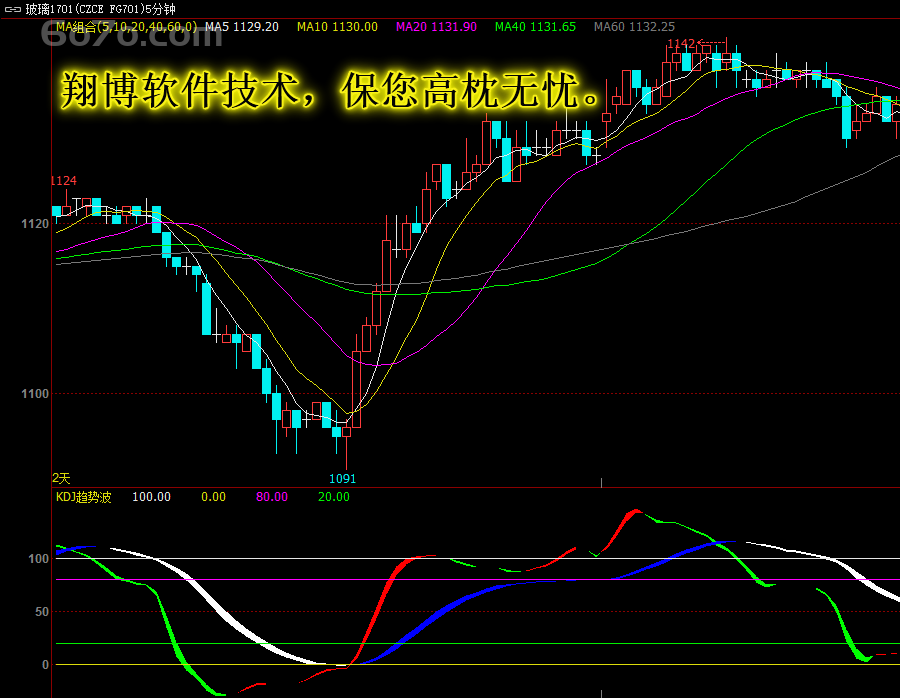Click the MA20 1131.90 value
This screenshot has width=900, height=698.
click(436, 27)
